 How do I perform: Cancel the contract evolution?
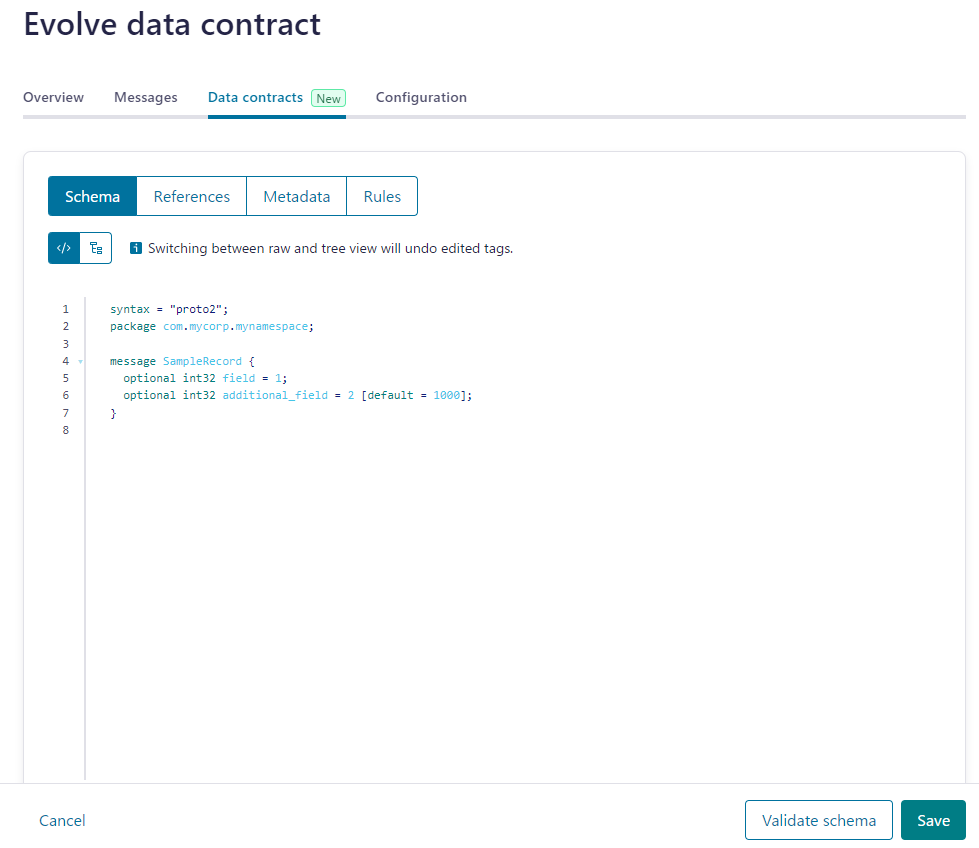(x=62, y=820)
